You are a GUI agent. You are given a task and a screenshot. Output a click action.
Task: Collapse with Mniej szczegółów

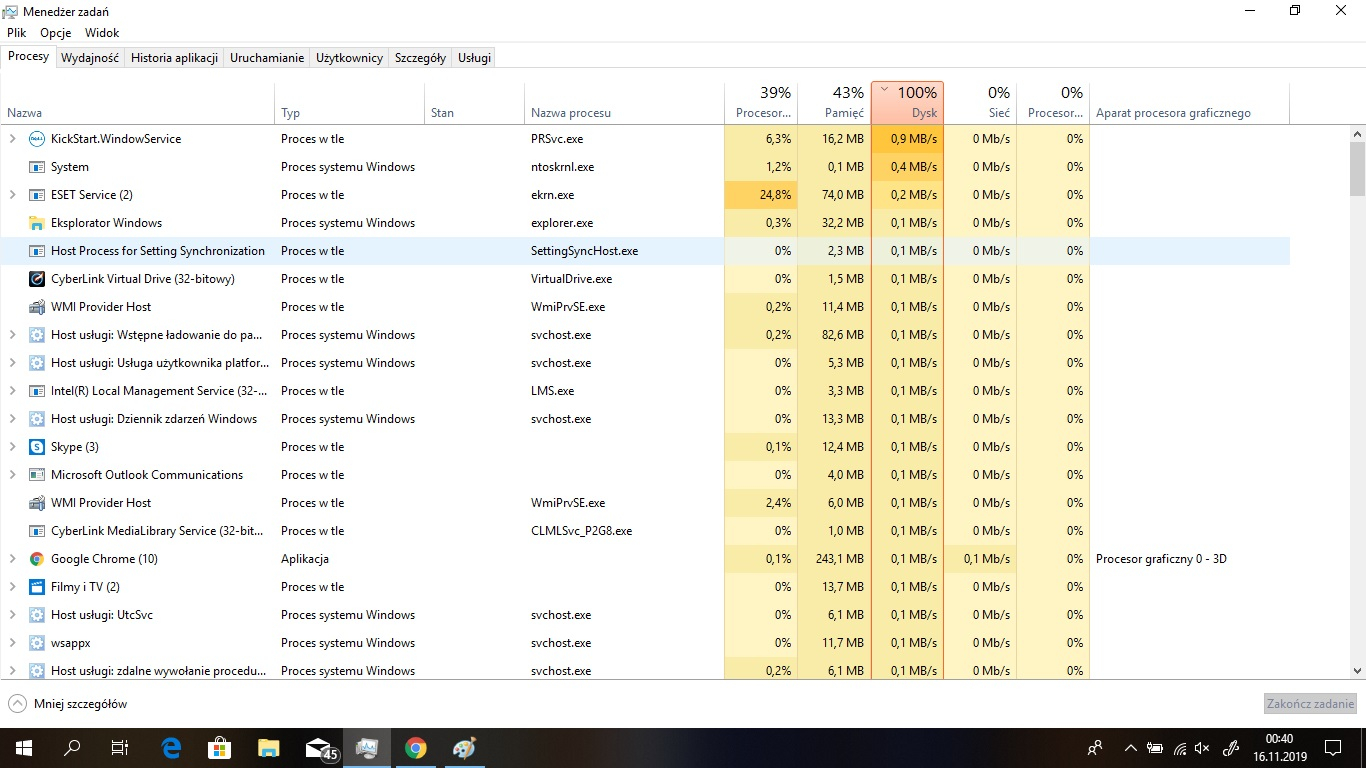pos(68,704)
